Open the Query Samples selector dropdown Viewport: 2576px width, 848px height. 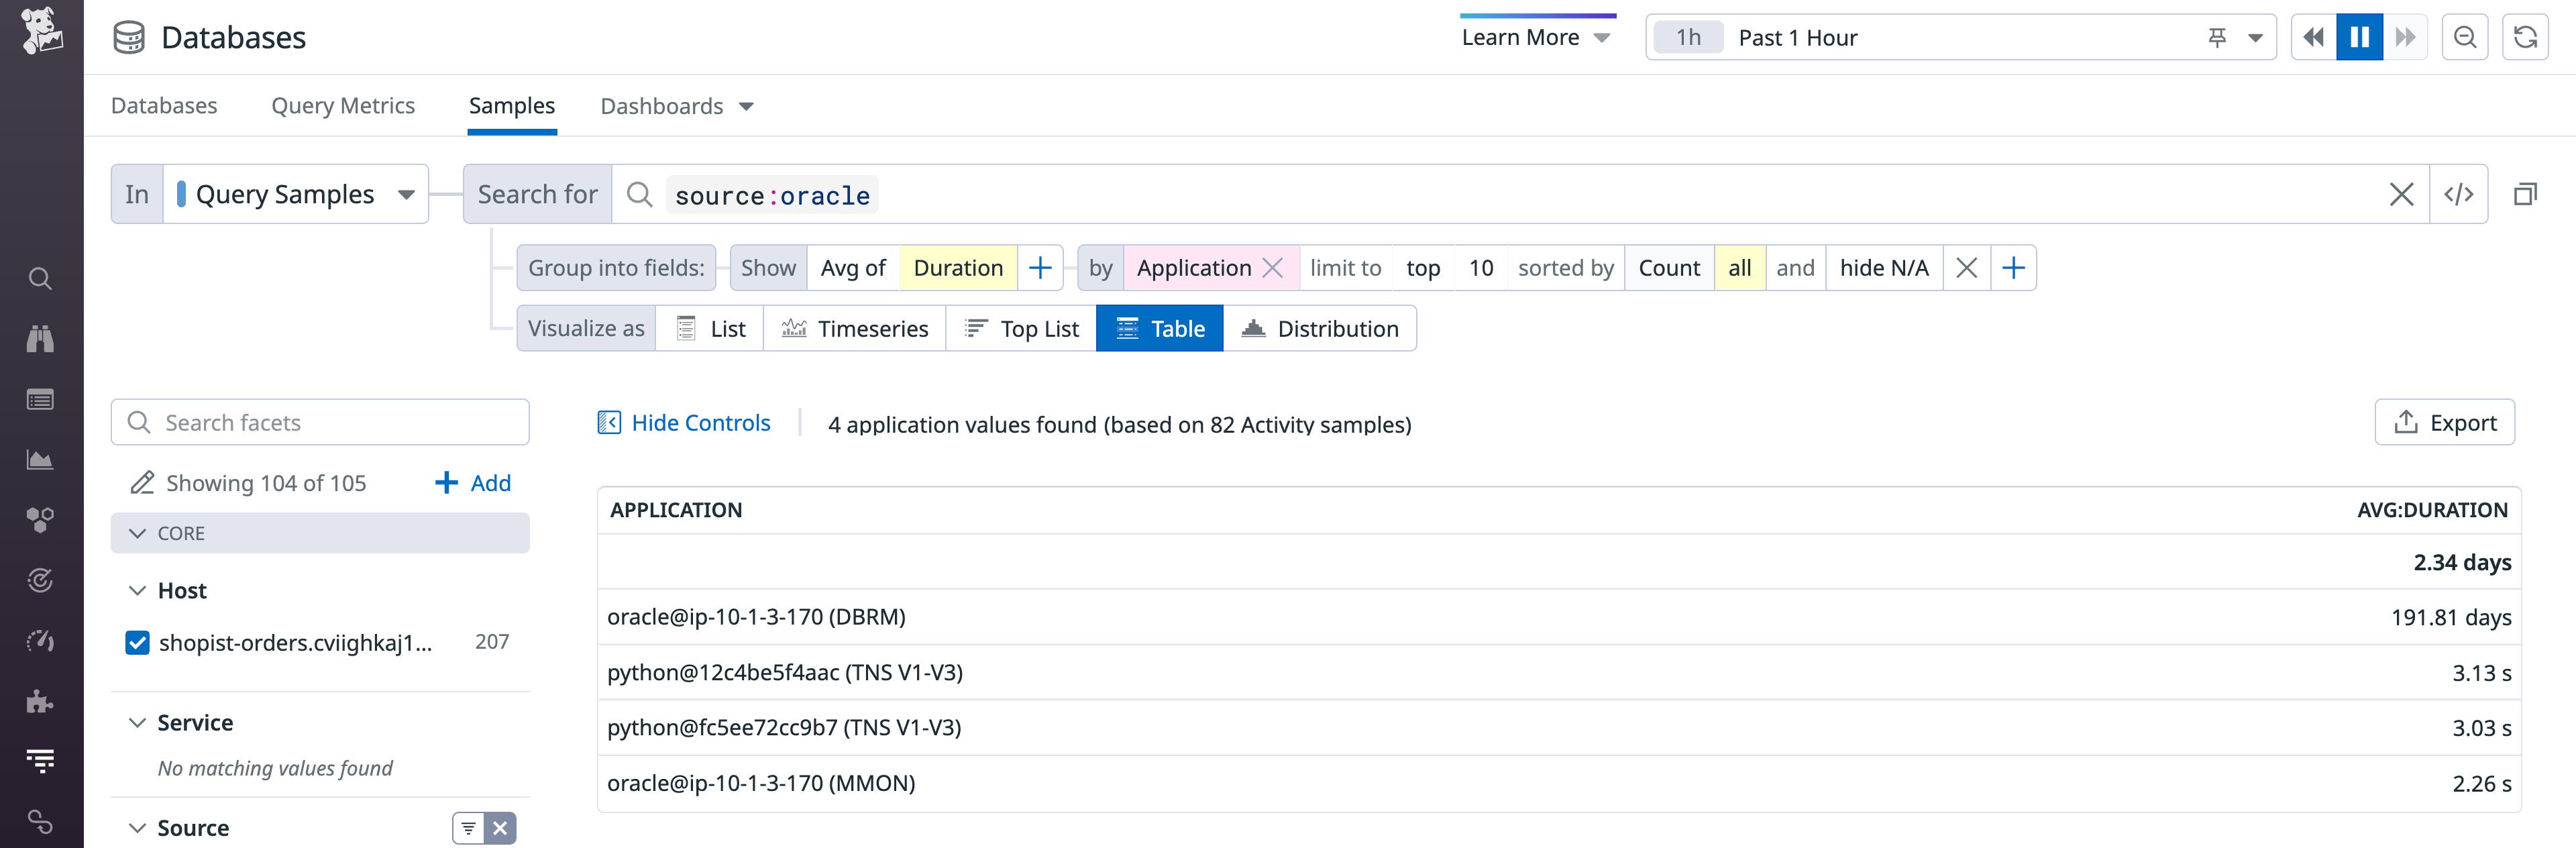[406, 193]
